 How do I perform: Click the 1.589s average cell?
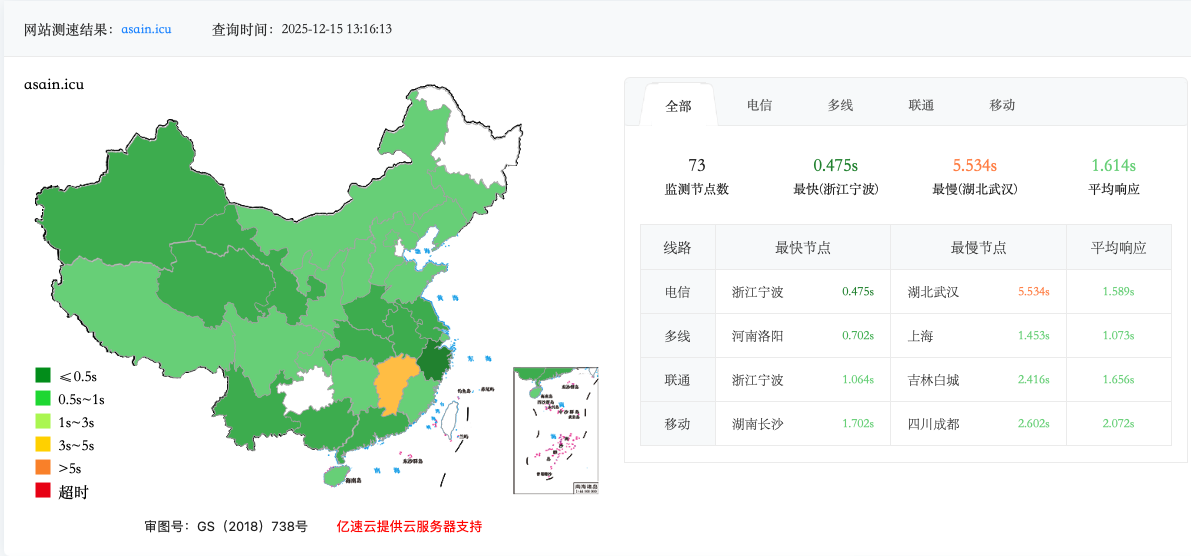click(x=1118, y=292)
